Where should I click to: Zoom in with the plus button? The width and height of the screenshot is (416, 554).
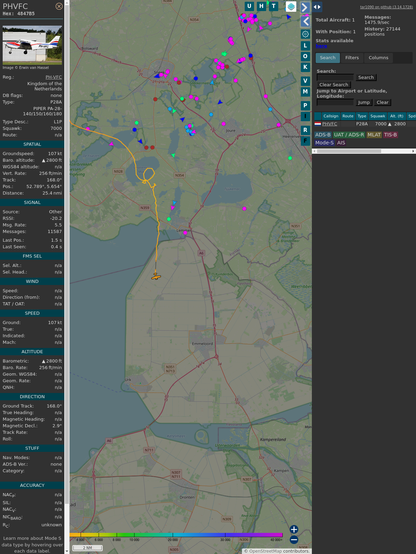pyautogui.click(x=294, y=529)
